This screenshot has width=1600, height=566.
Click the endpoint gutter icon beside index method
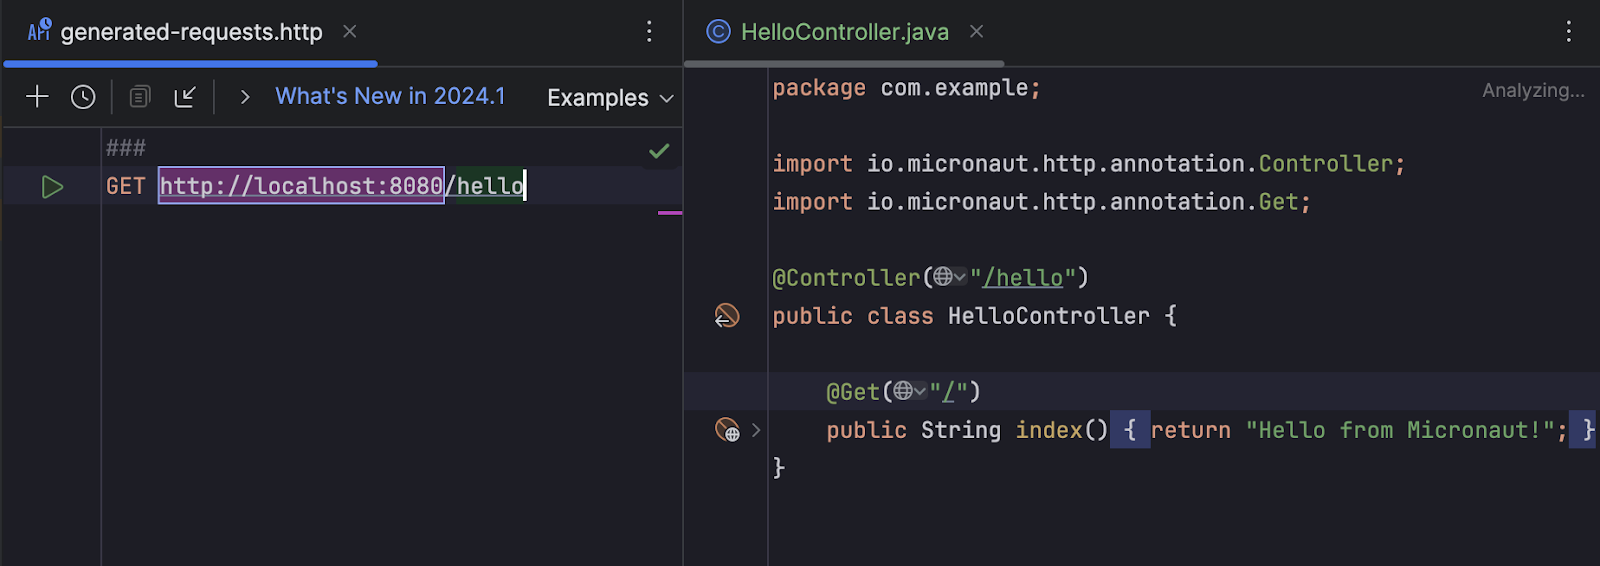point(727,430)
